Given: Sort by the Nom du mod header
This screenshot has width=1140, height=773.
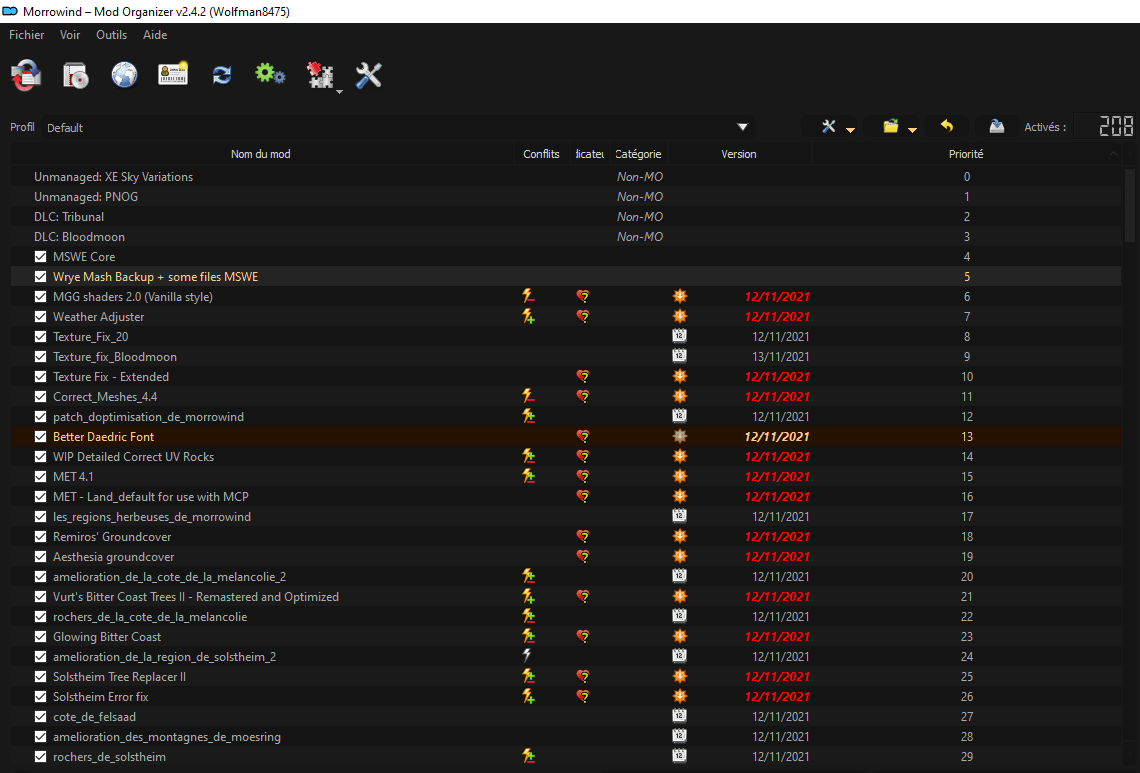Looking at the screenshot, I should coord(260,154).
